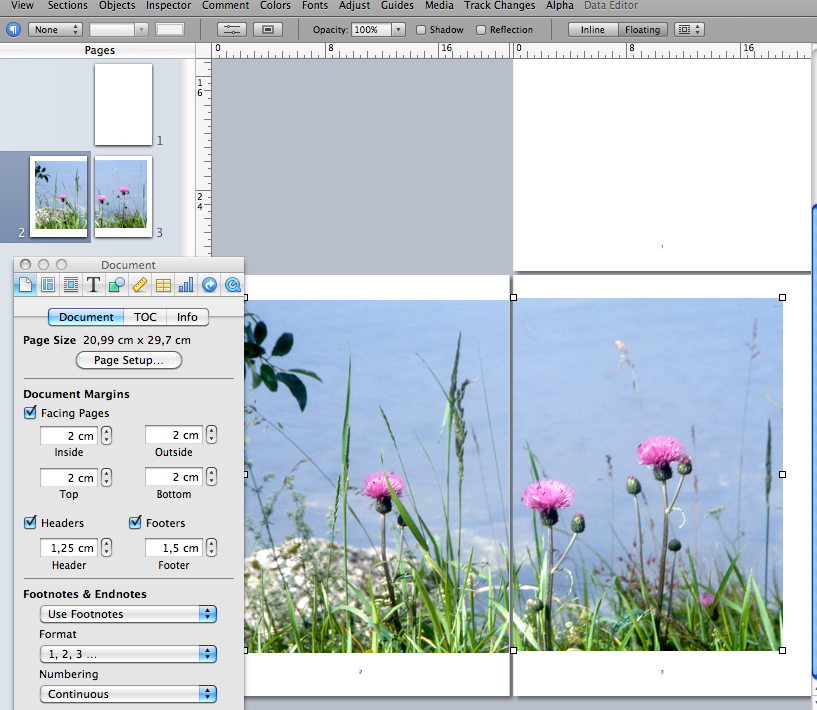Select page 2 thumbnail
Image resolution: width=817 pixels, height=710 pixels.
pos(58,197)
